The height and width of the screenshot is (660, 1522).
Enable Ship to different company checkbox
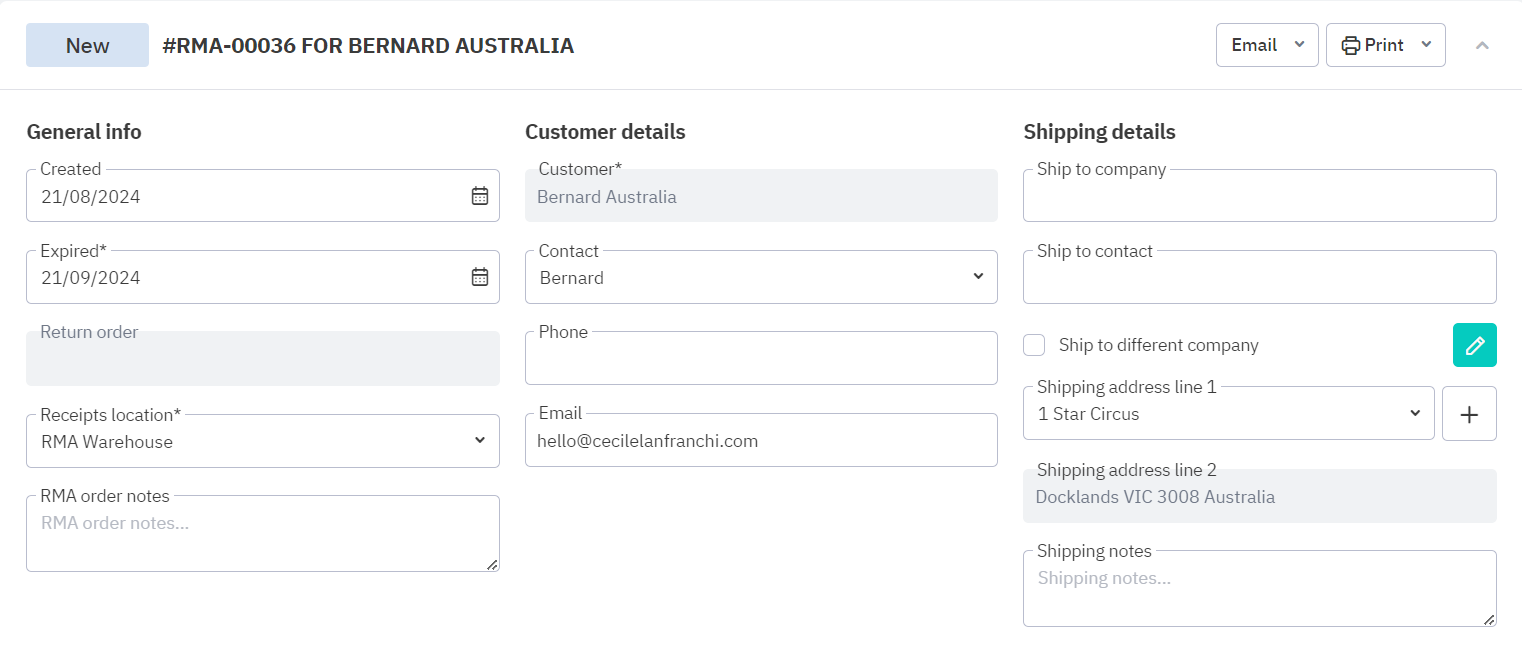(1034, 345)
